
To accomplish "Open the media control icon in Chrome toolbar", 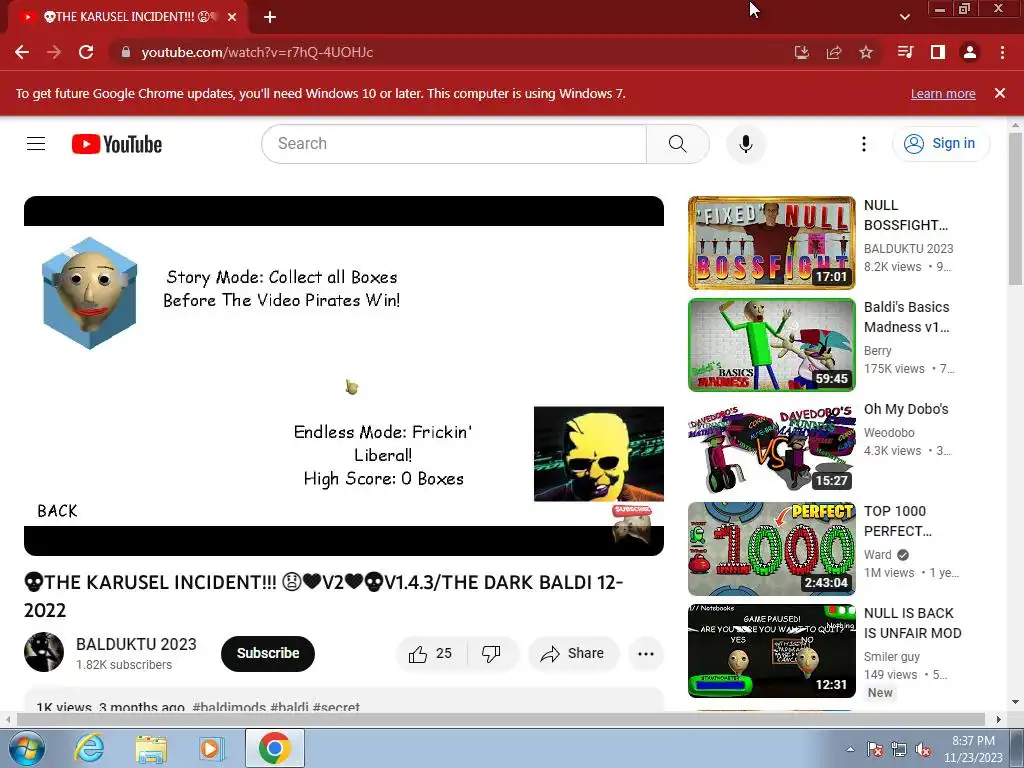I will point(905,52).
